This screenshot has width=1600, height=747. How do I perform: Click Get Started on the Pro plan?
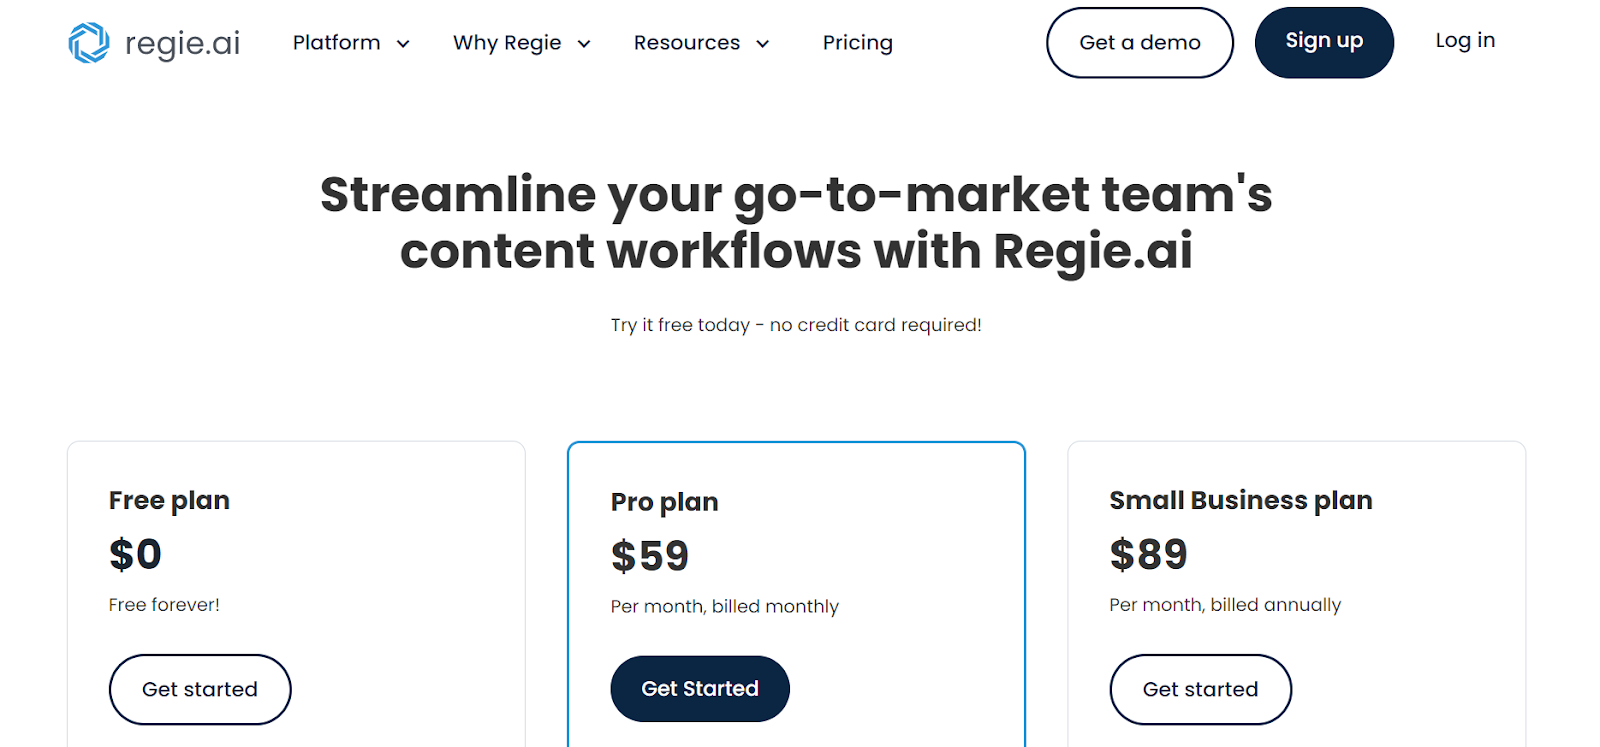pyautogui.click(x=699, y=688)
